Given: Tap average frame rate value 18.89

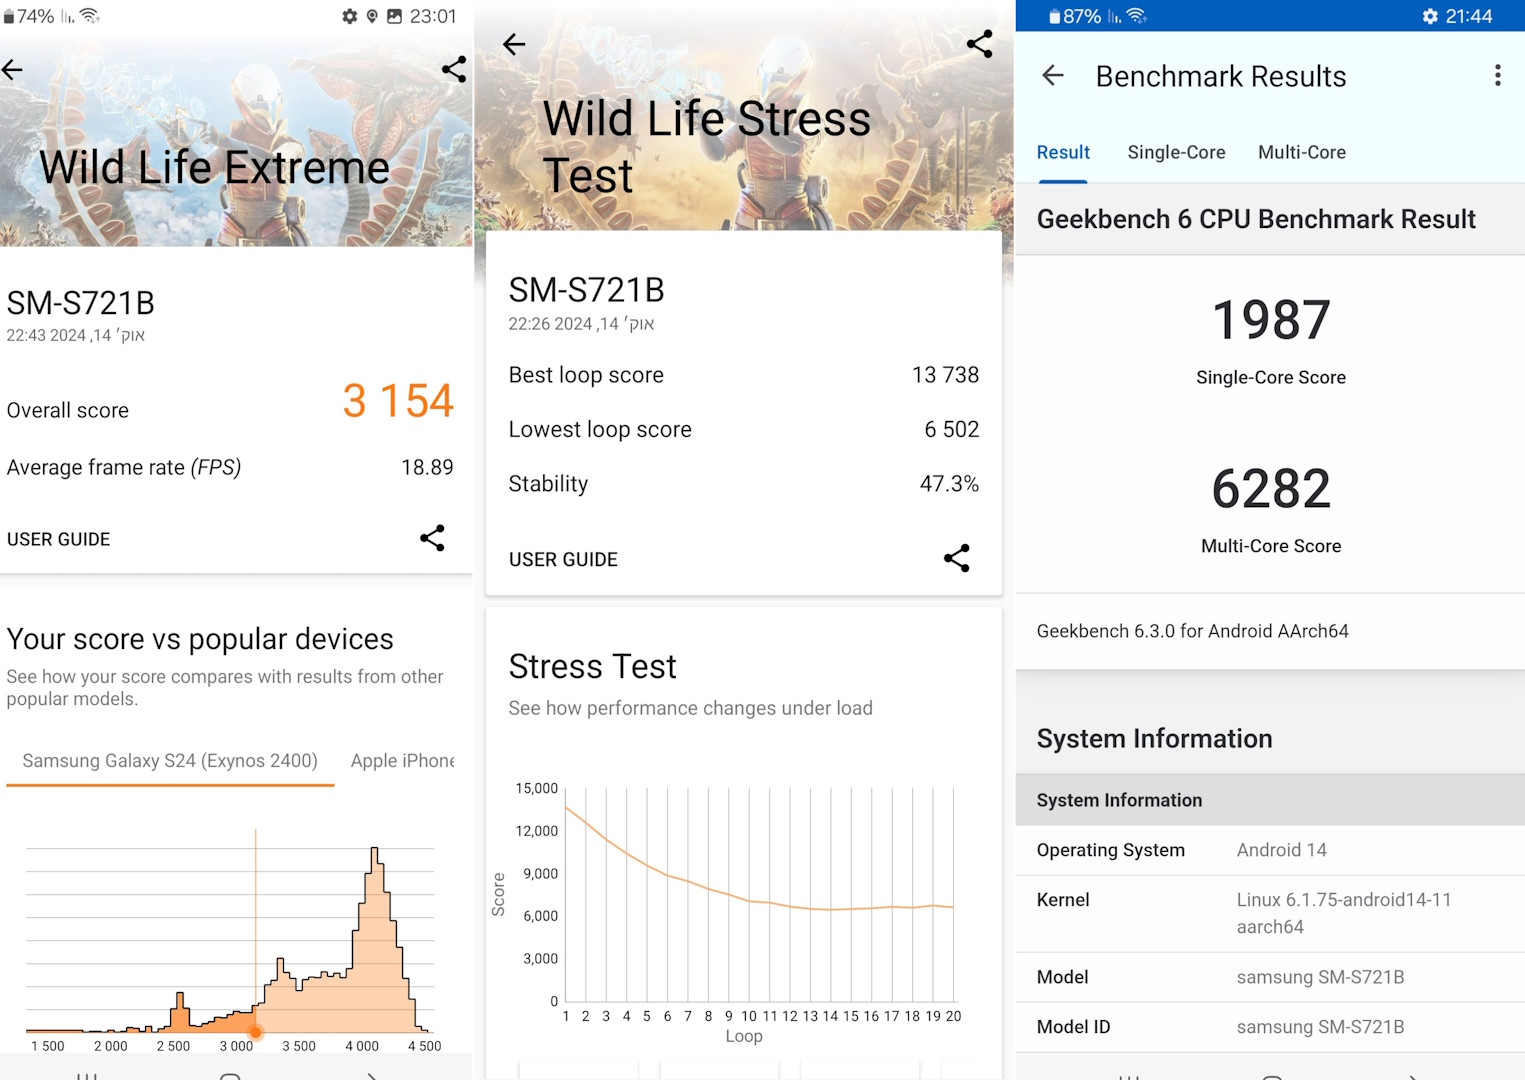Looking at the screenshot, I should click(427, 467).
